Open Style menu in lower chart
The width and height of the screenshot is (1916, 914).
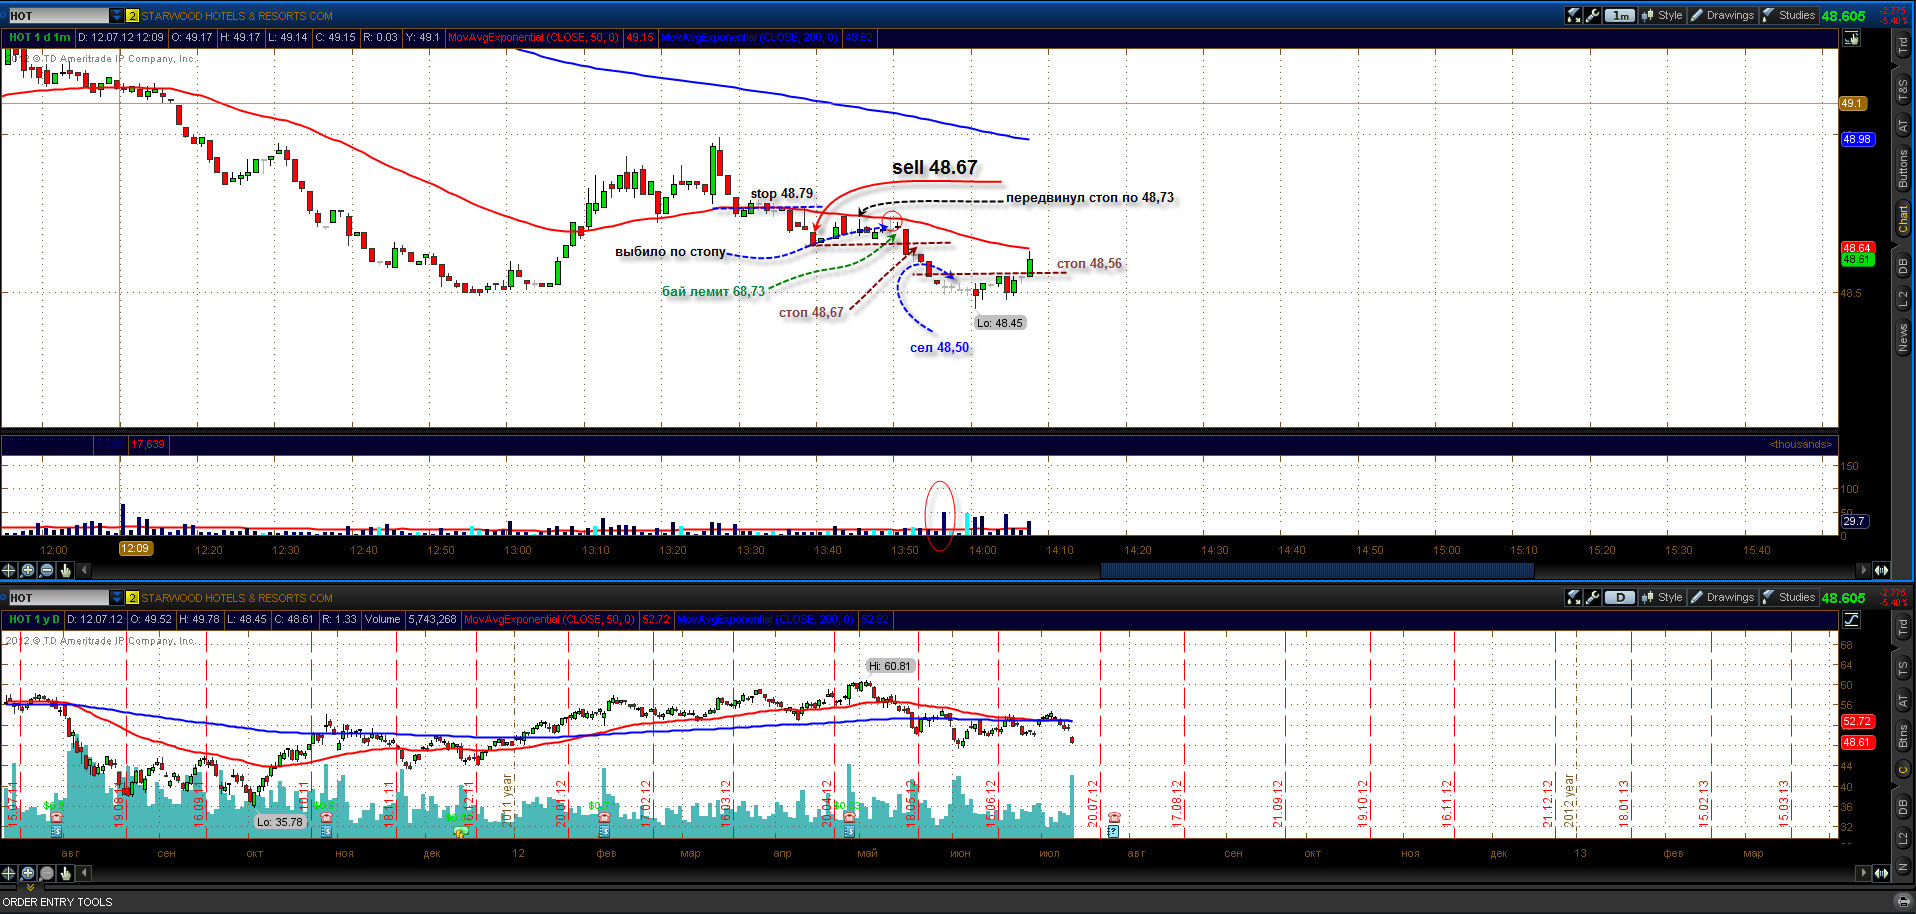tap(1663, 597)
